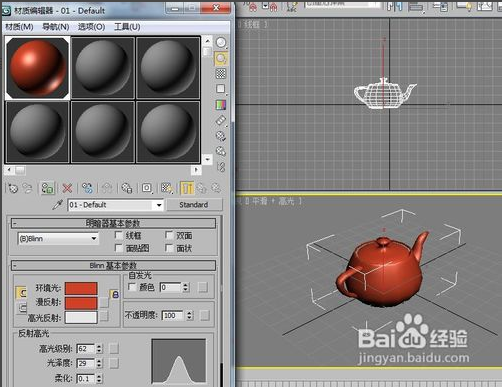Open the 导航(N) menu
Screen dimensions: 502x387
pos(55,27)
